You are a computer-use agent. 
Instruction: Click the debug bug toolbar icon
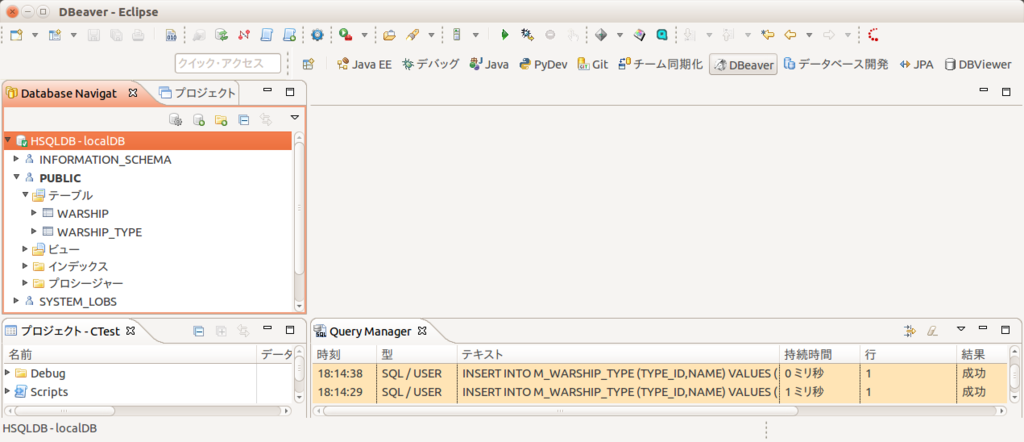pos(527,35)
